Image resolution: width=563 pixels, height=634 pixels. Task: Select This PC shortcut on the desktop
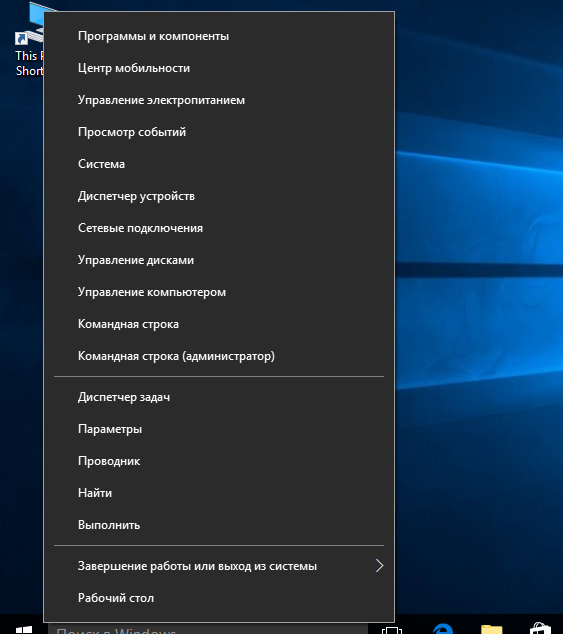pyautogui.click(x=28, y=38)
